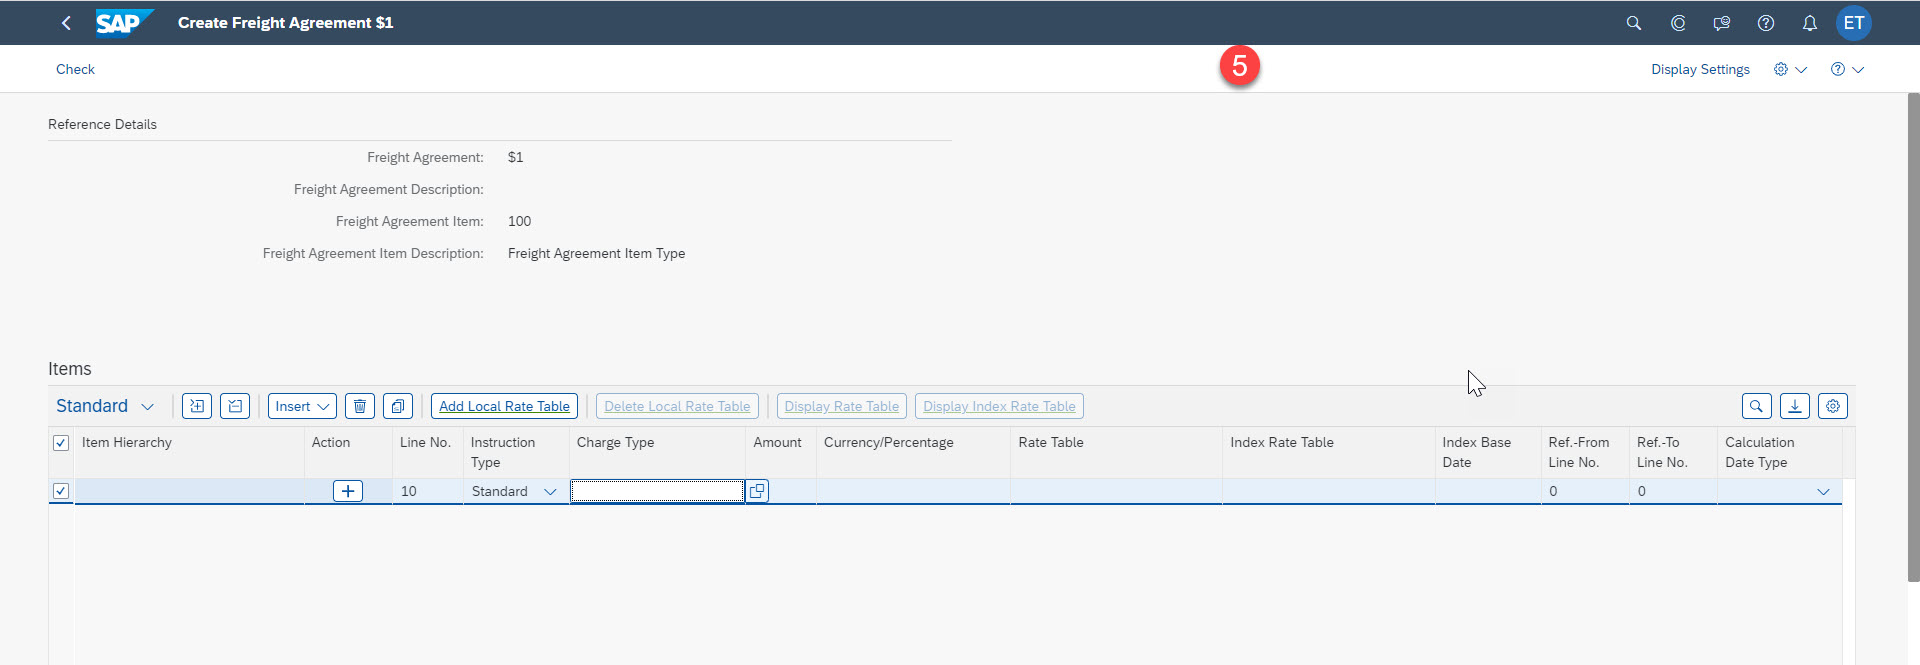Open the Standard view variant dropdown

coord(105,406)
